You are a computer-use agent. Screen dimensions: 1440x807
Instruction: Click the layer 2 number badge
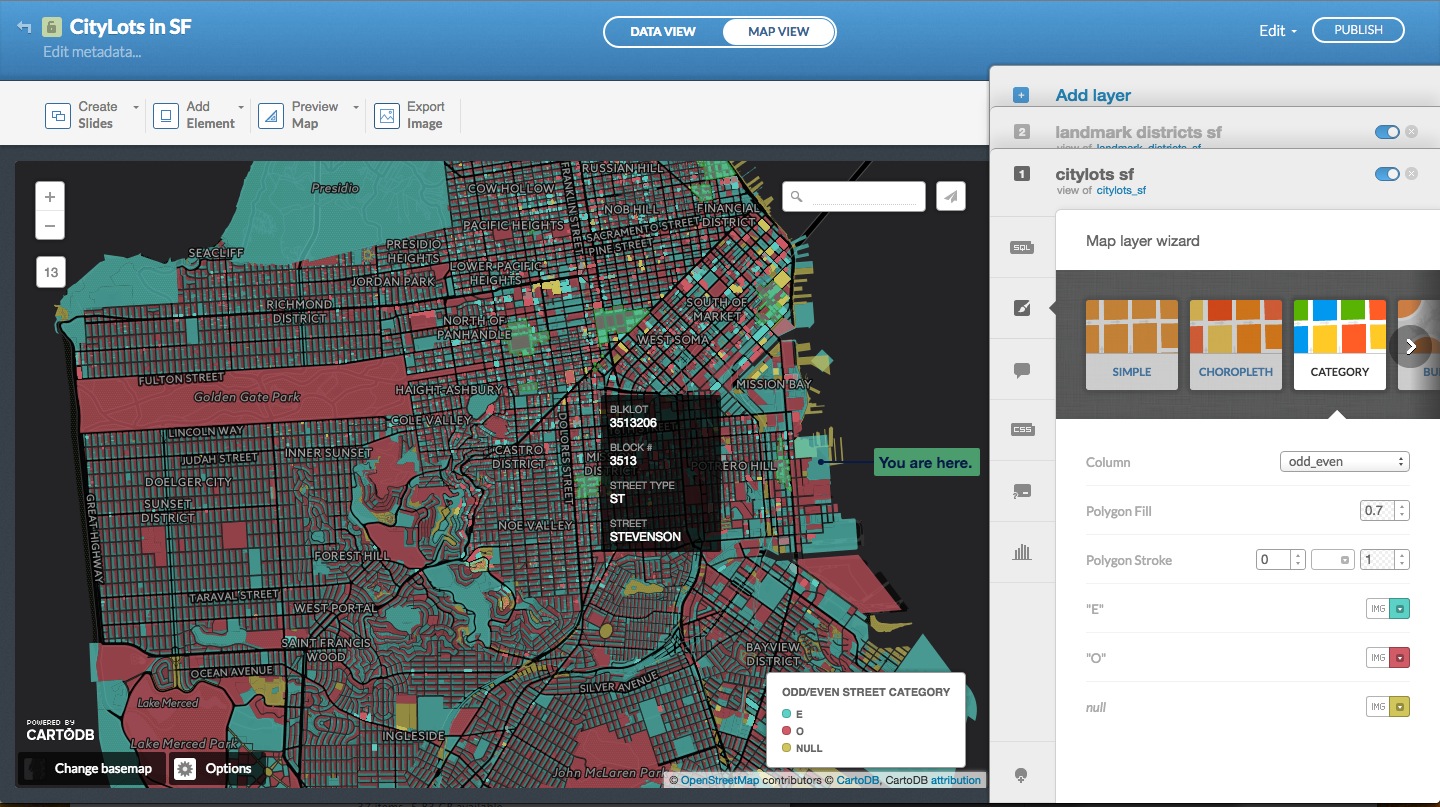click(x=1021, y=132)
